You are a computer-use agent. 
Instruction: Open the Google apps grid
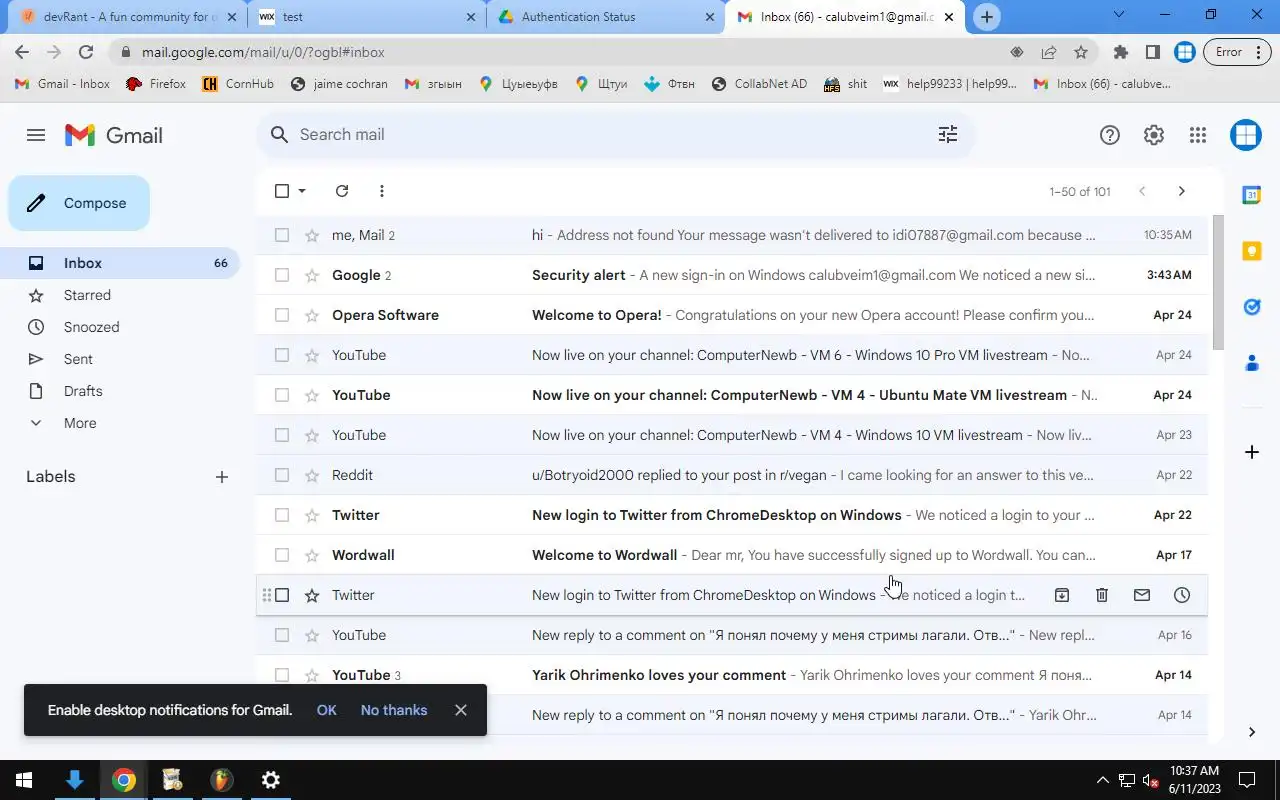click(x=1198, y=135)
